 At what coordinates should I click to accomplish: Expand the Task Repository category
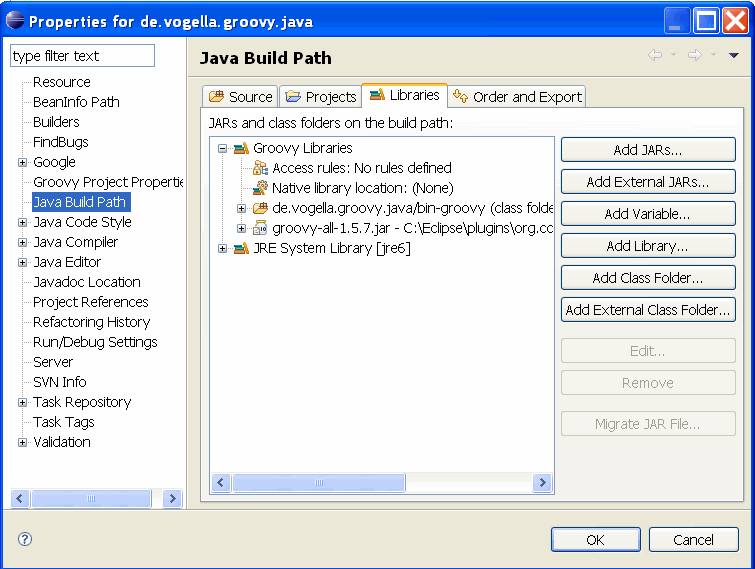[22, 402]
